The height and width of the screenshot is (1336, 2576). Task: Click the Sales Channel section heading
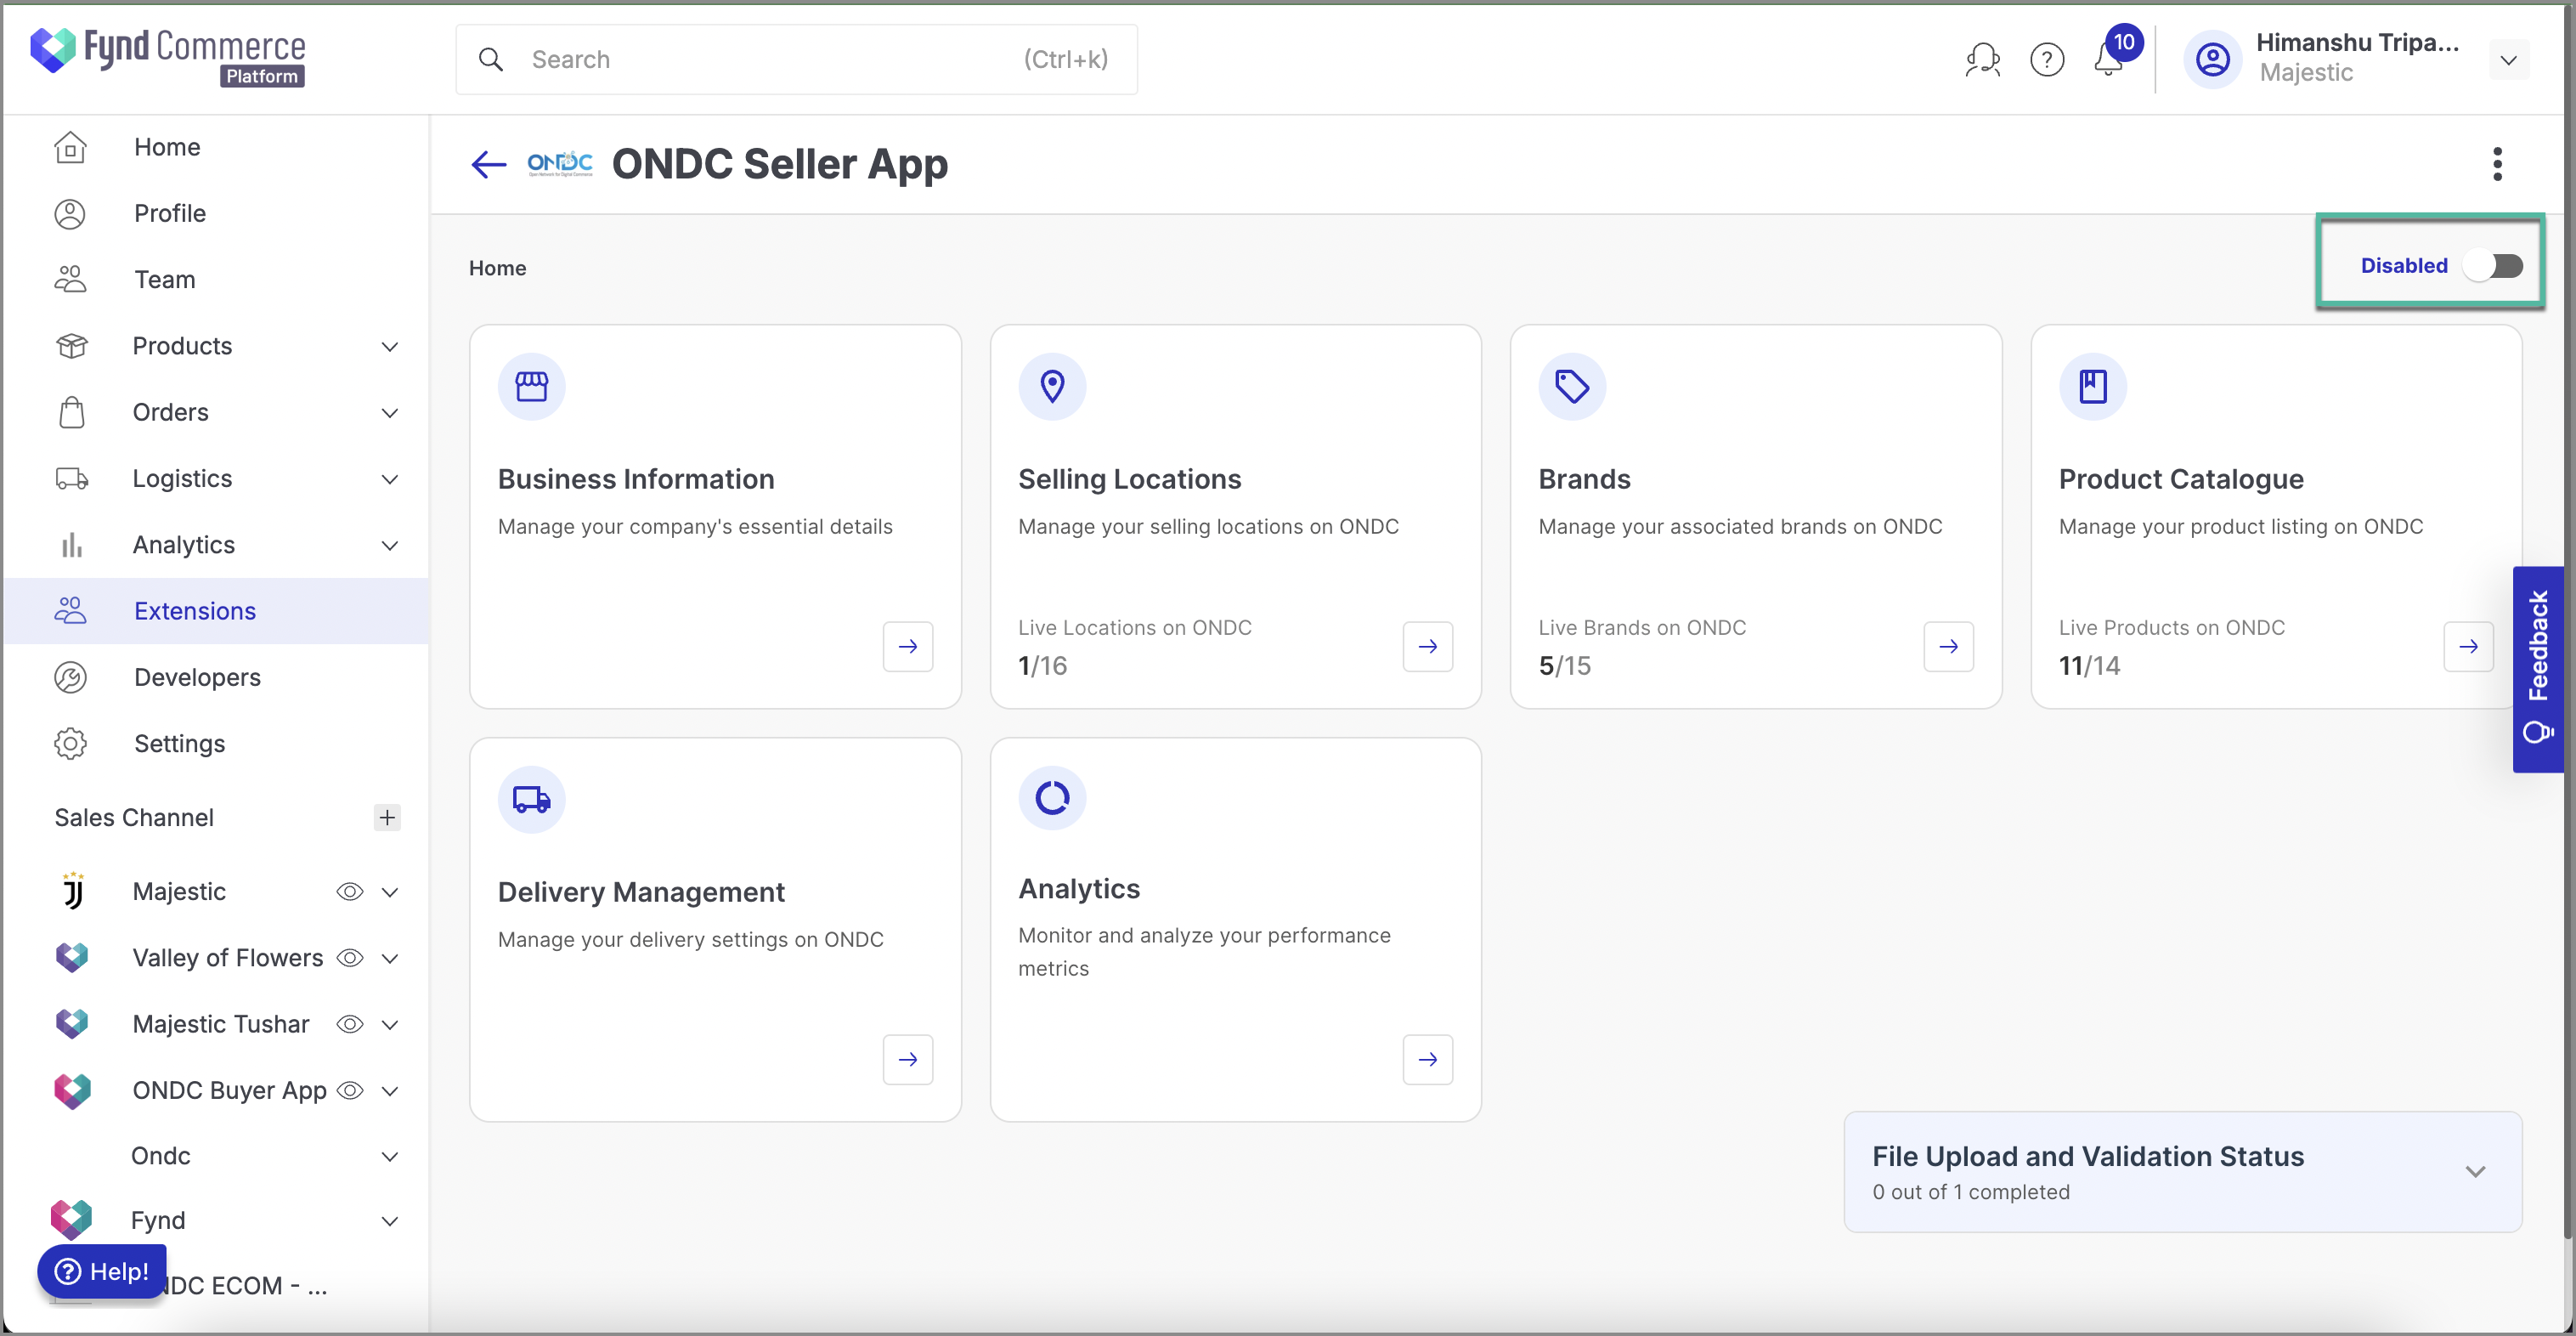point(134,817)
